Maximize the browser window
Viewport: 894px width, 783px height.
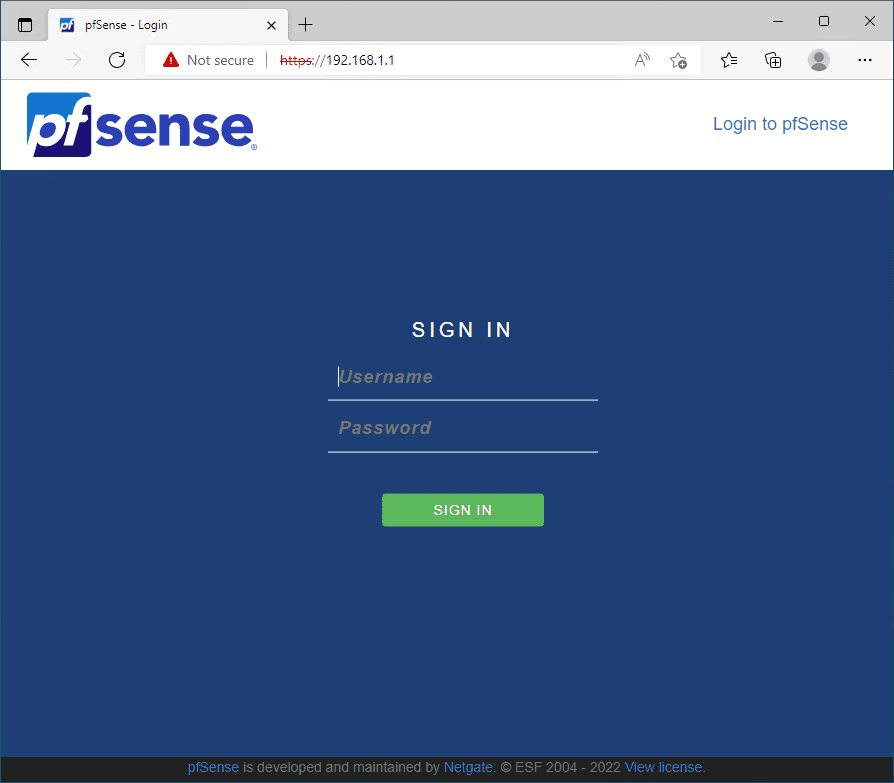pyautogui.click(x=824, y=22)
